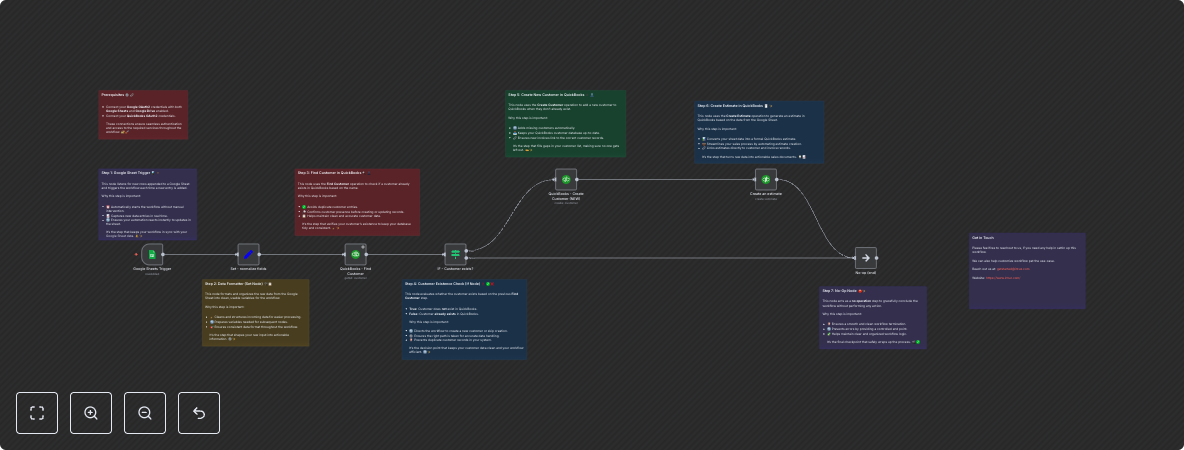Click the false output connector of IF node
This screenshot has width=1184, height=450.
tap(467, 259)
